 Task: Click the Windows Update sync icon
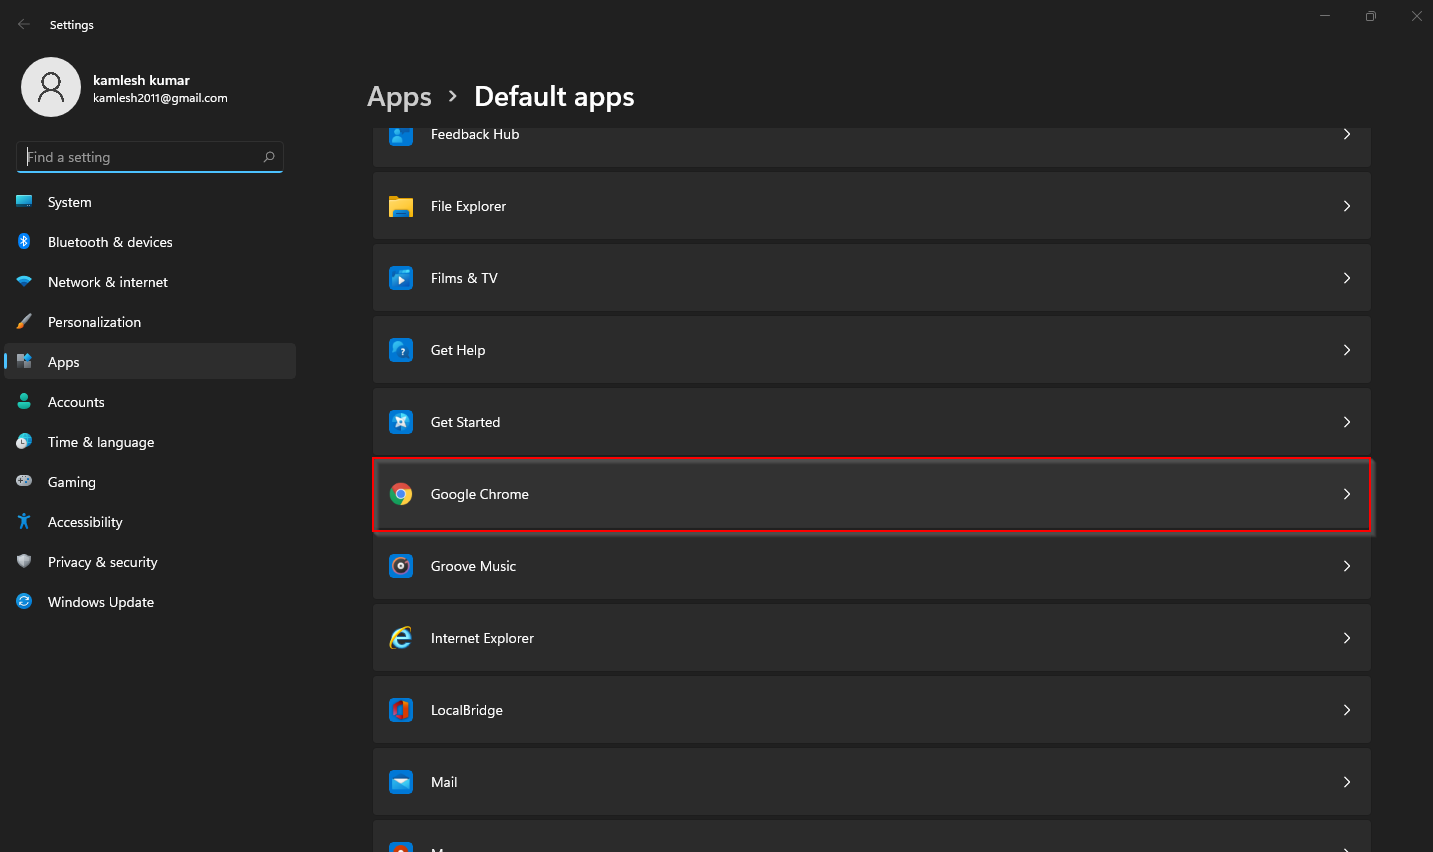tap(24, 601)
